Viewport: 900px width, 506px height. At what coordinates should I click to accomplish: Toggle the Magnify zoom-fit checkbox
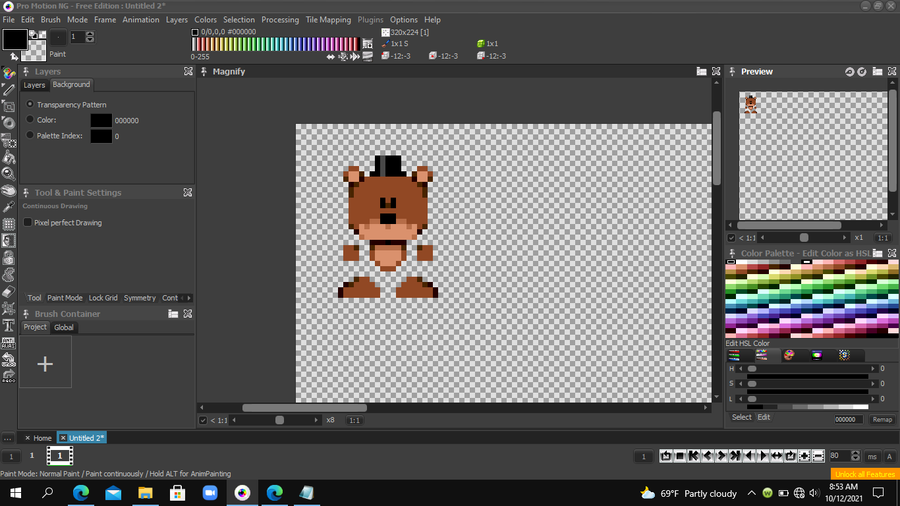point(203,421)
